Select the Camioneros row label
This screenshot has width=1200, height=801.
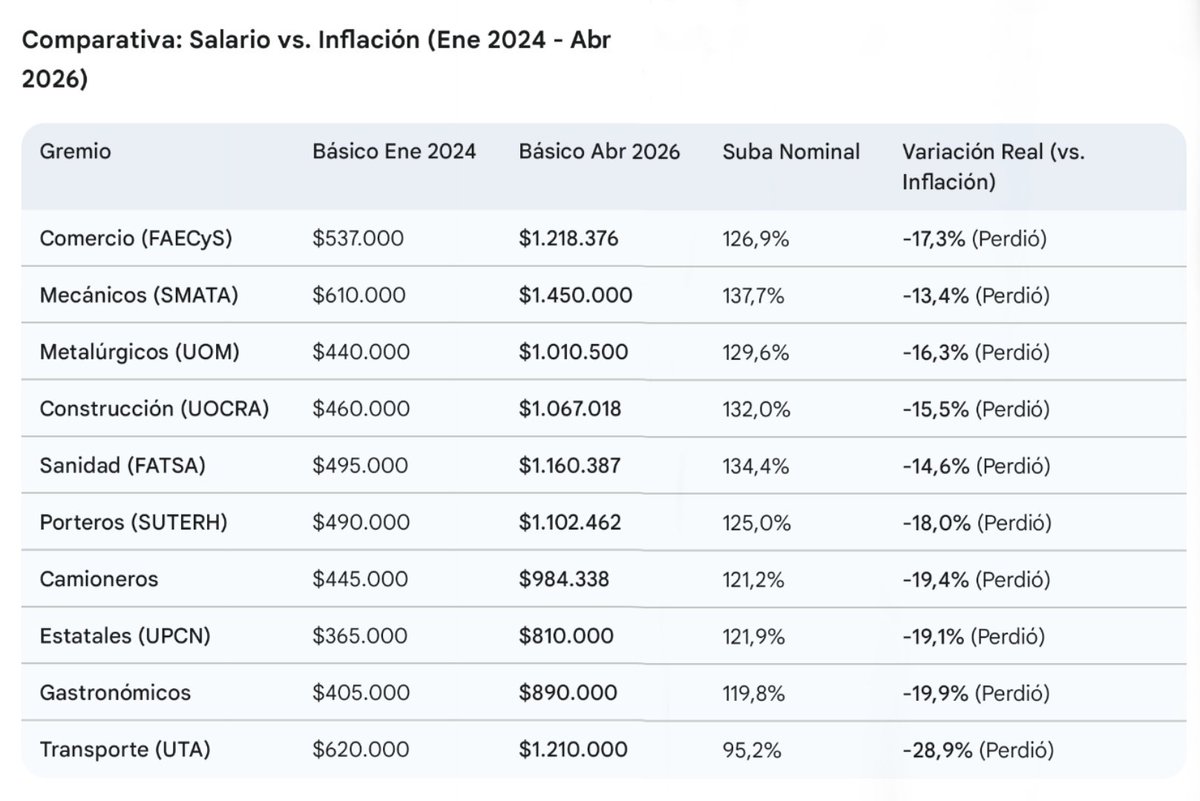pyautogui.click(x=99, y=579)
